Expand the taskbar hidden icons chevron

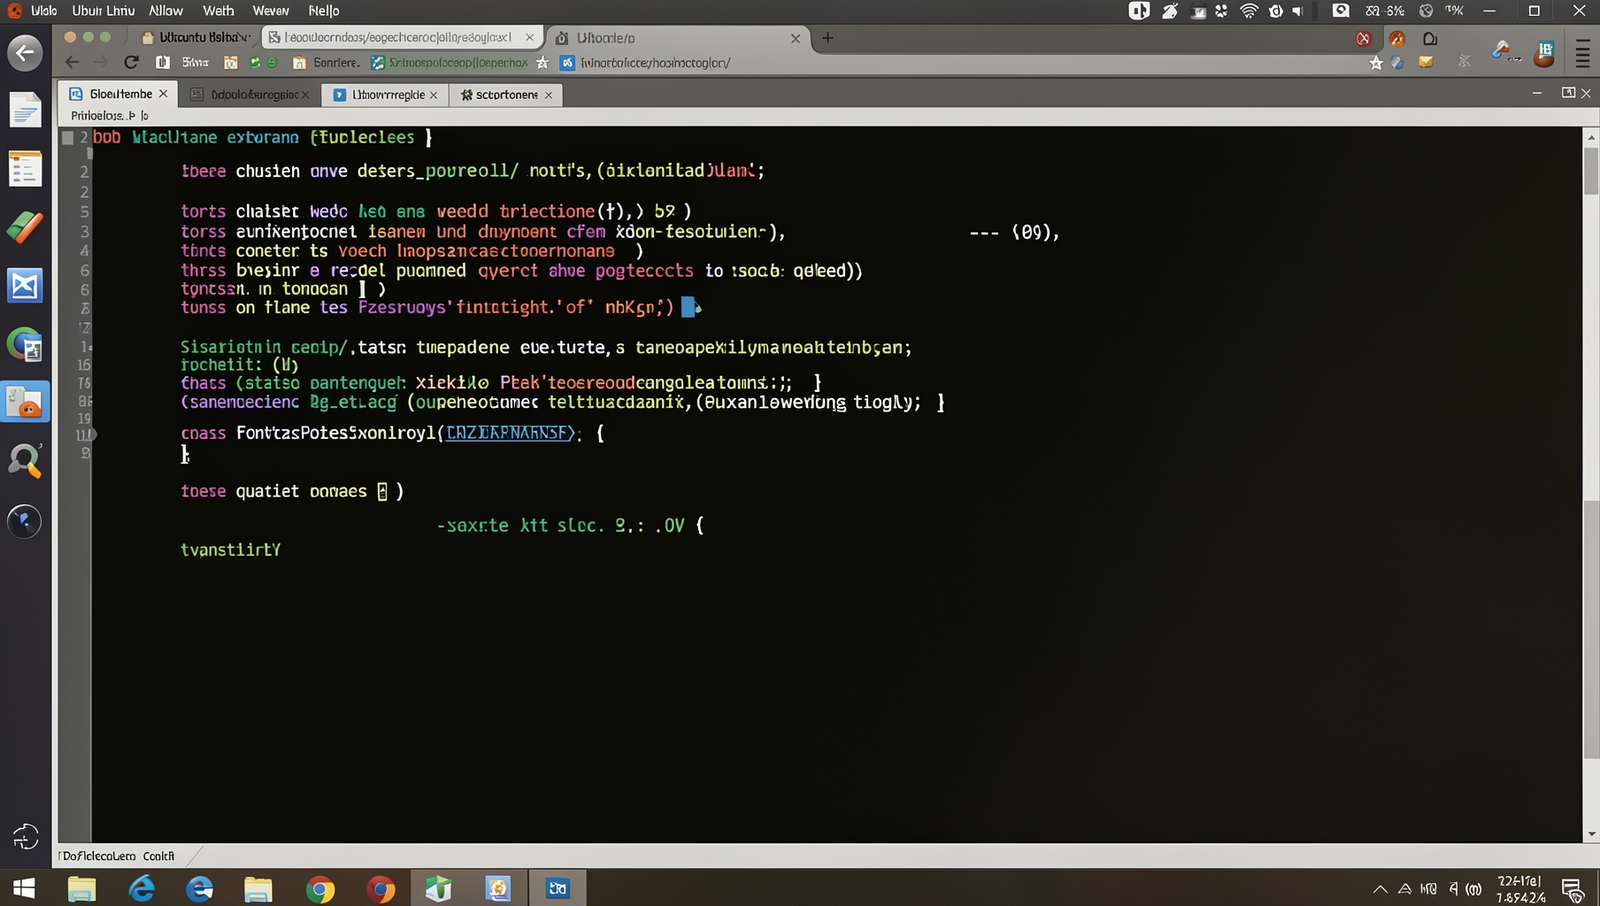click(1380, 888)
